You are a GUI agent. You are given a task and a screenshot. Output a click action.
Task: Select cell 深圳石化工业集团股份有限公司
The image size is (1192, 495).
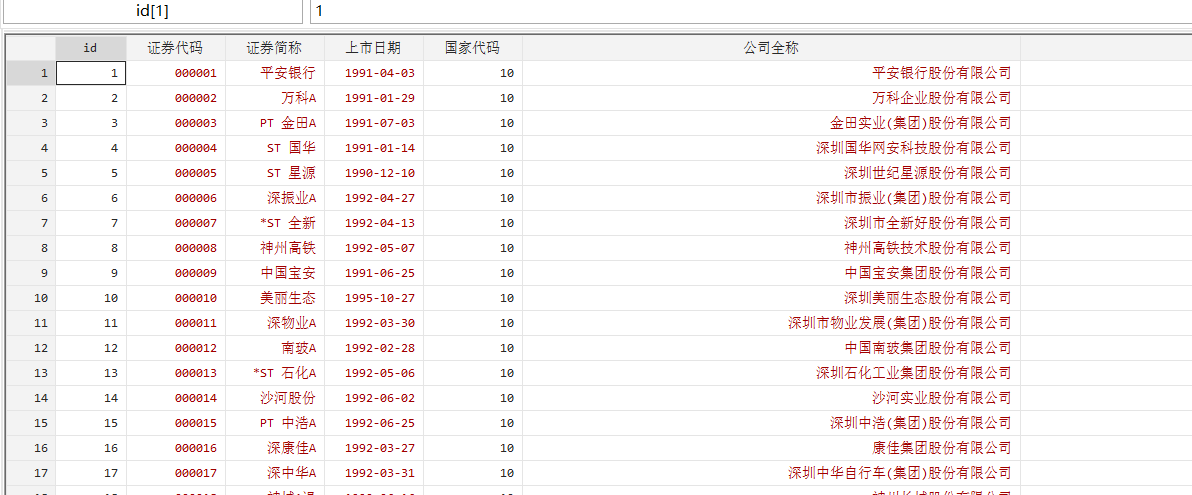(x=771, y=373)
